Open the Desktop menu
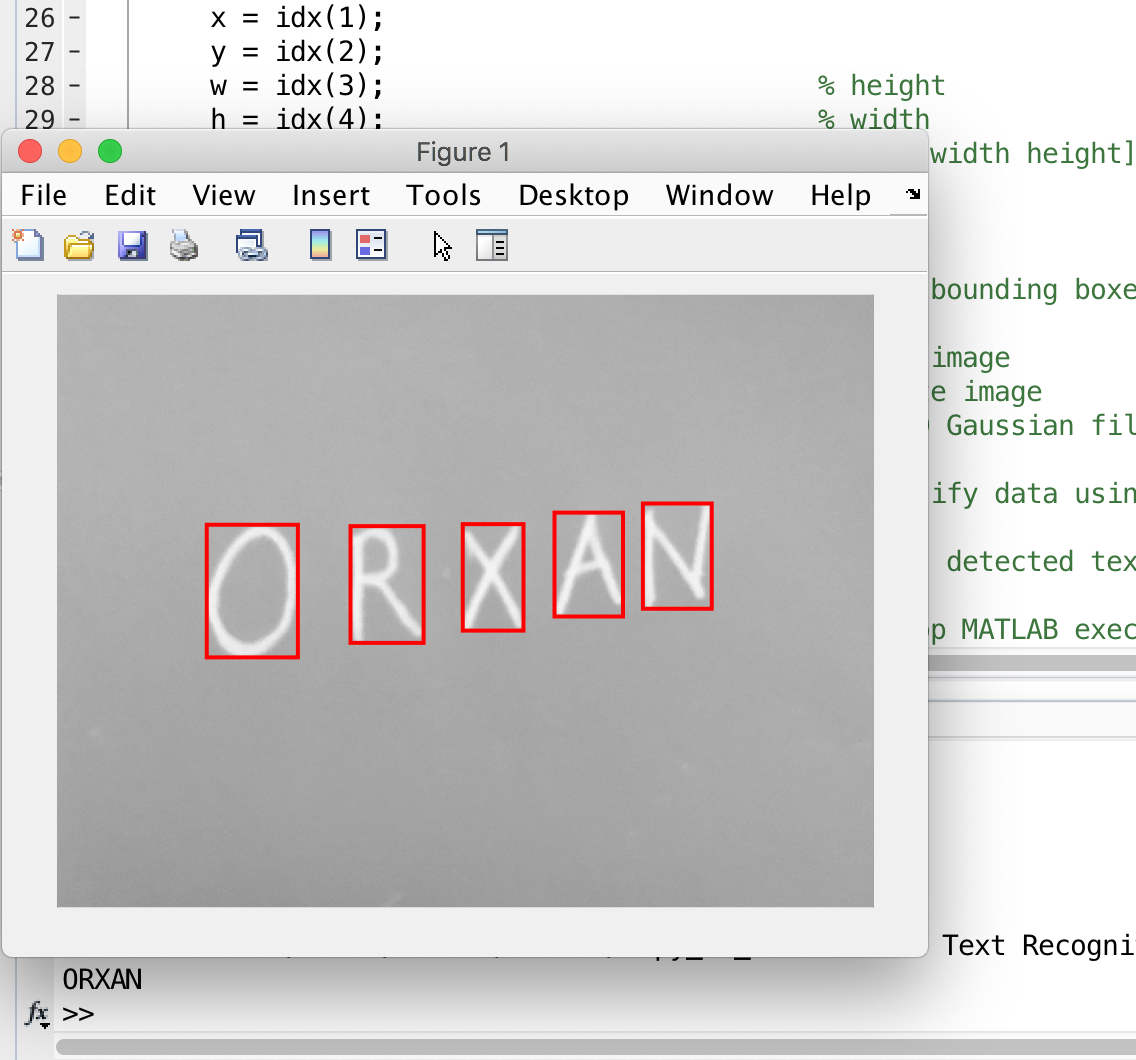 coord(573,196)
